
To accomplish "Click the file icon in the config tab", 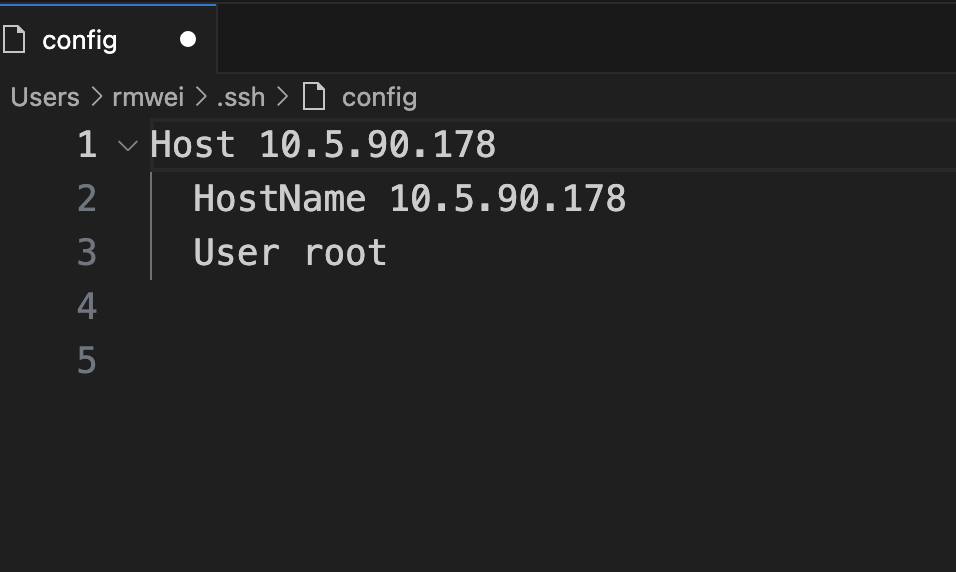I will click(x=13, y=40).
